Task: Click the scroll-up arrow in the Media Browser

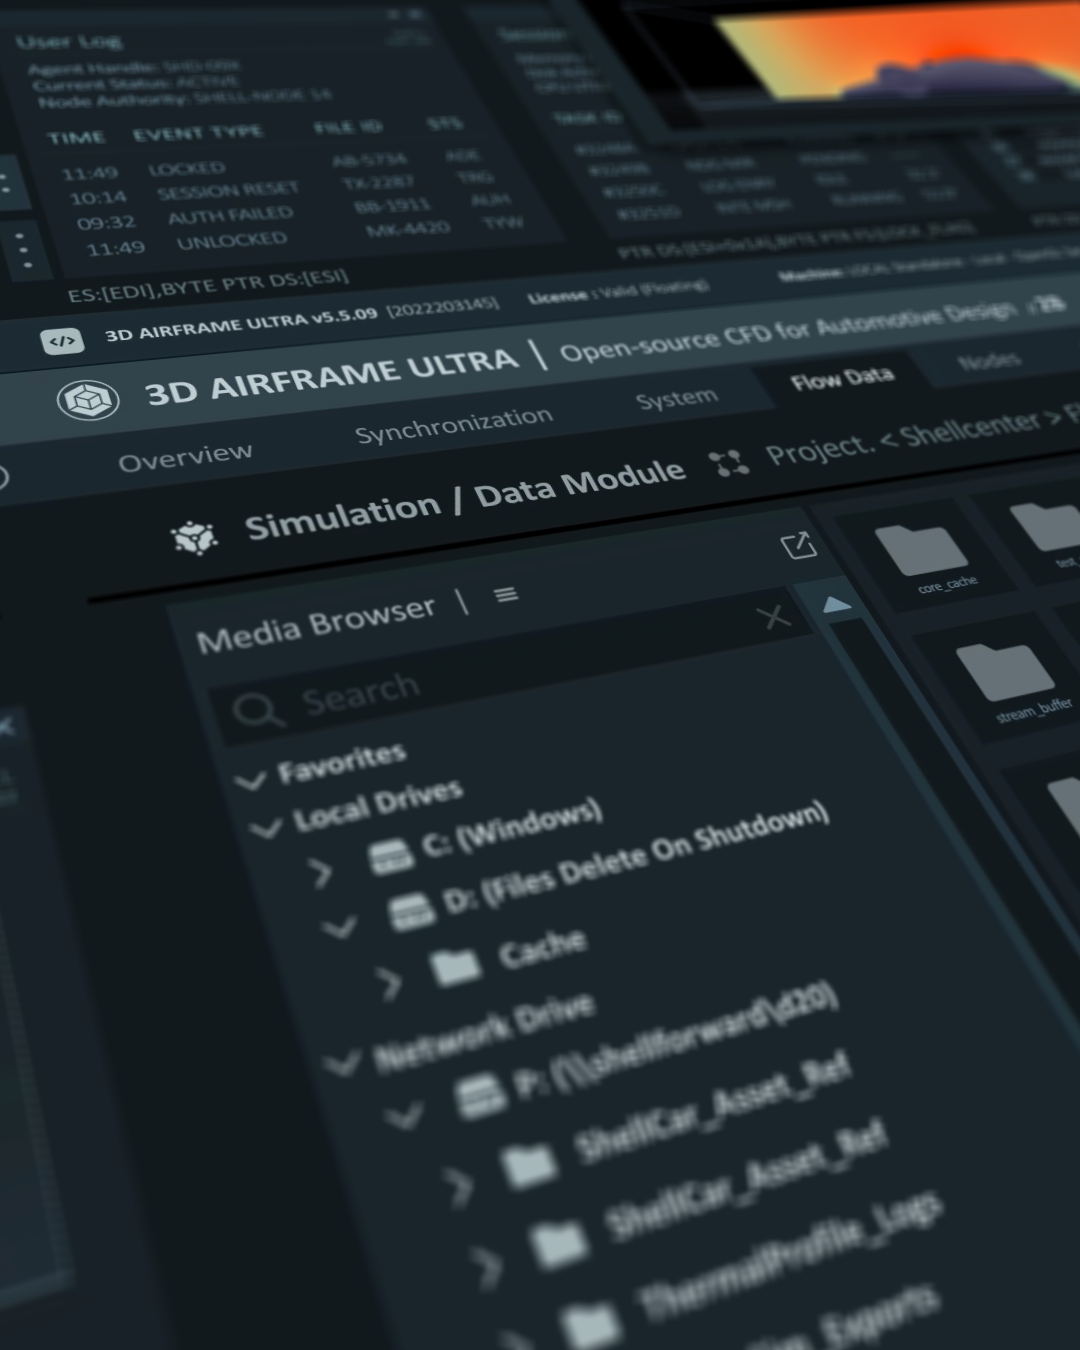Action: pyautogui.click(x=836, y=605)
